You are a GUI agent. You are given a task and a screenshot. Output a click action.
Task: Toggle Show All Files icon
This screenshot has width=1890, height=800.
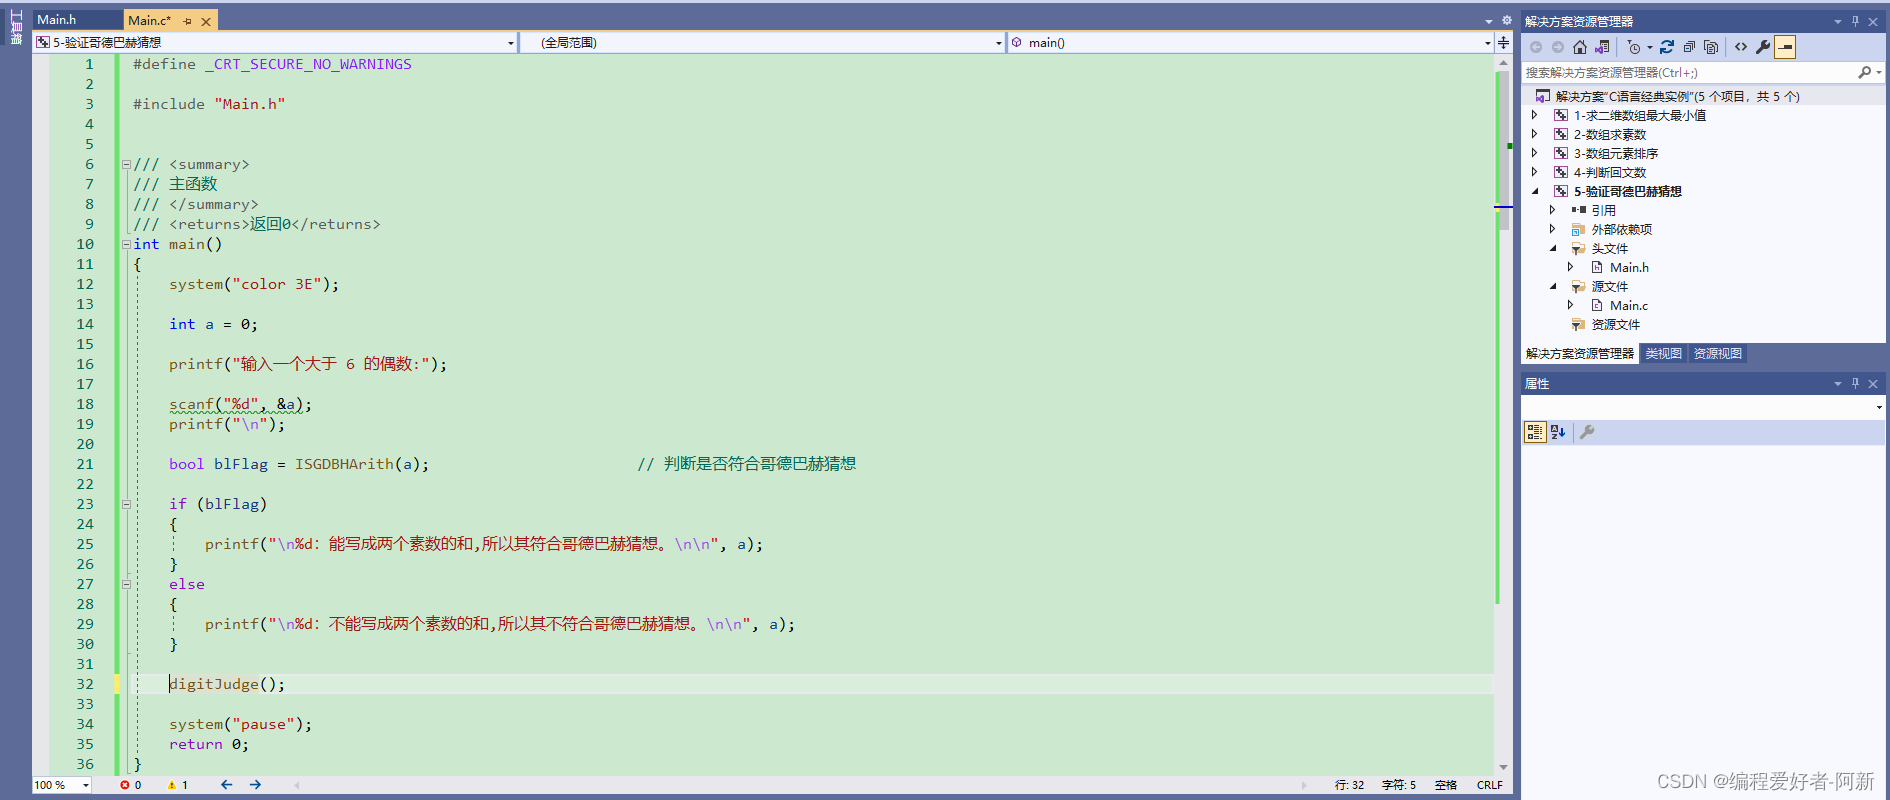click(1711, 47)
